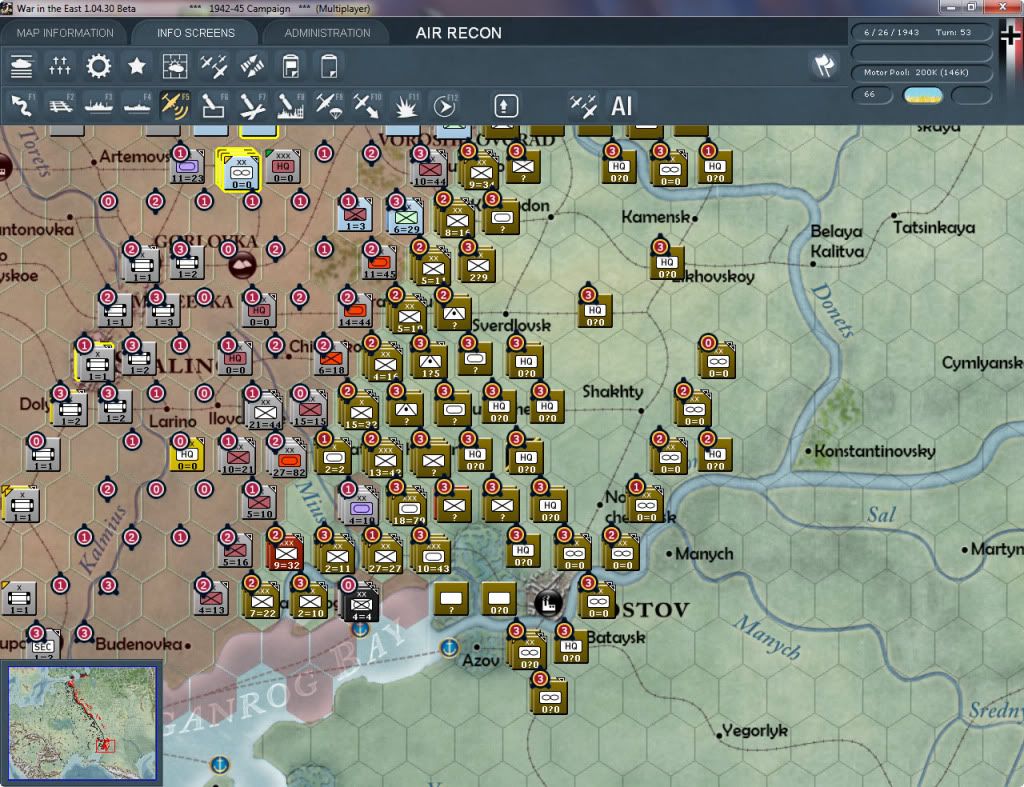1024x787 pixels.
Task: Switch to the INFO SCREENS tab
Action: click(x=195, y=33)
